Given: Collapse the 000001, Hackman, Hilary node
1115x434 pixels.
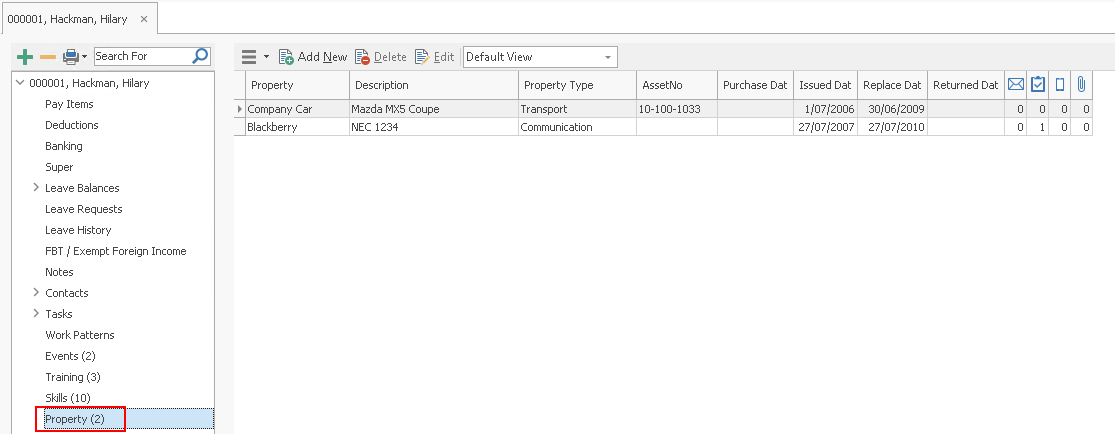Looking at the screenshot, I should click(x=20, y=83).
